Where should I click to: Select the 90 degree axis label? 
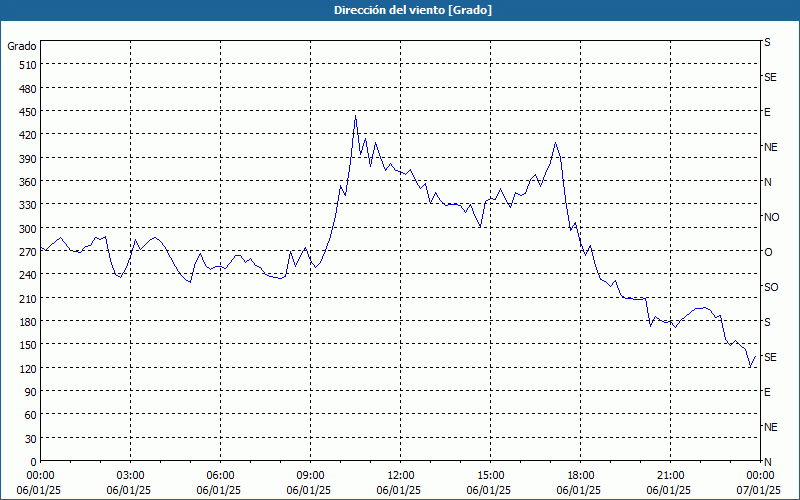click(x=31, y=392)
